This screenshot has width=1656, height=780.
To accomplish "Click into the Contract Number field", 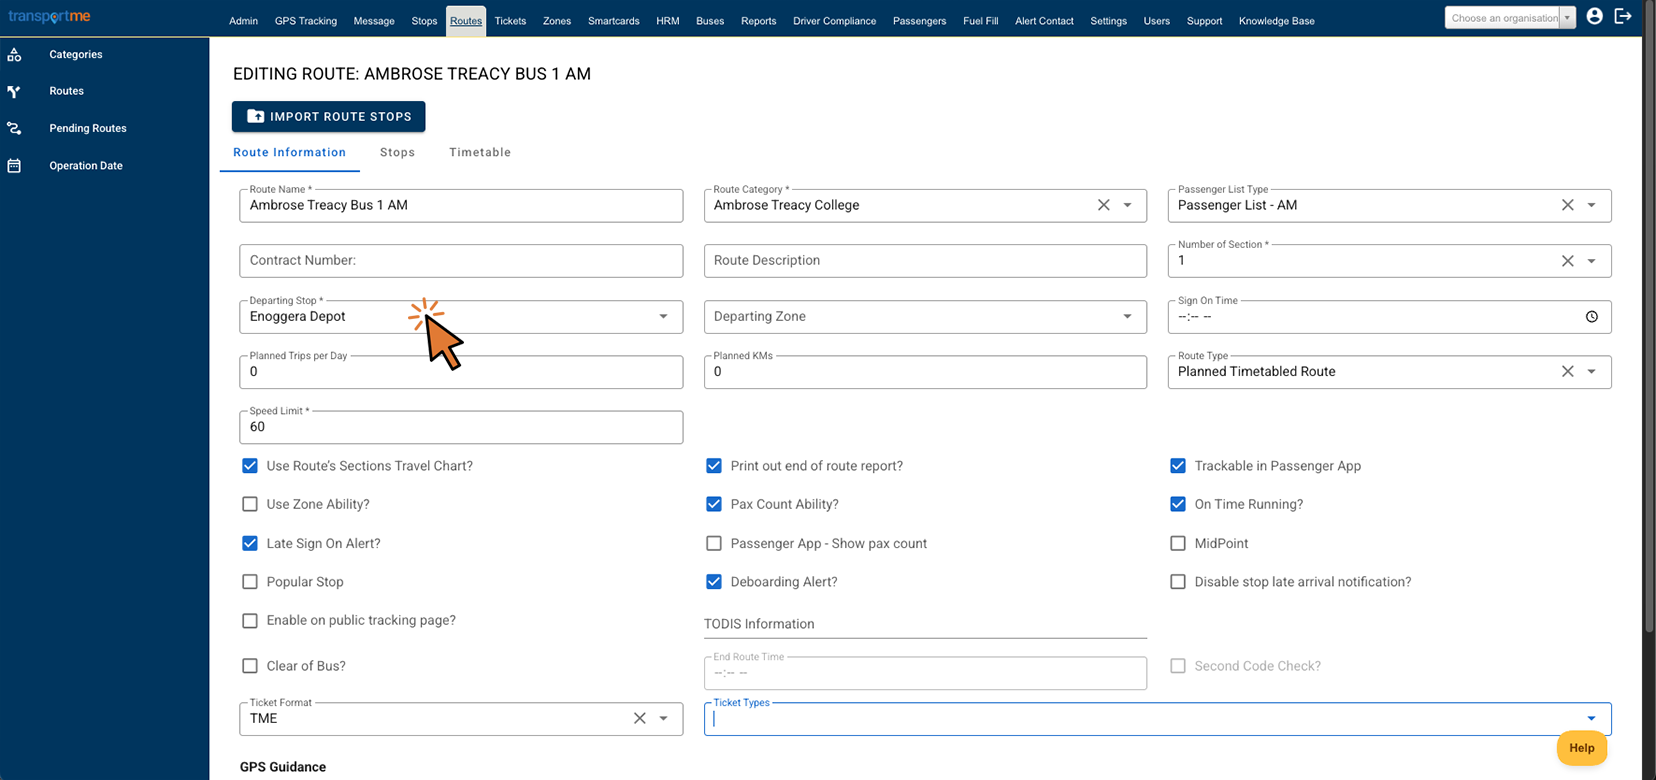I will (x=461, y=261).
